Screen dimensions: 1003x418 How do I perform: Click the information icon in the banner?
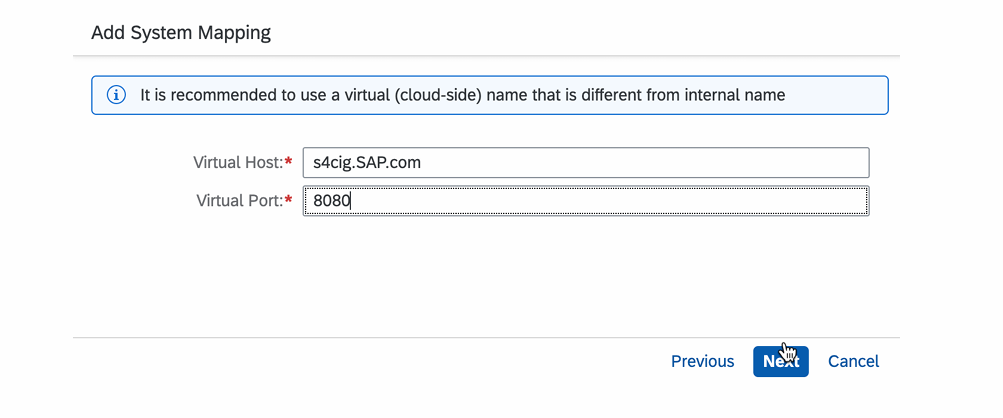116,96
